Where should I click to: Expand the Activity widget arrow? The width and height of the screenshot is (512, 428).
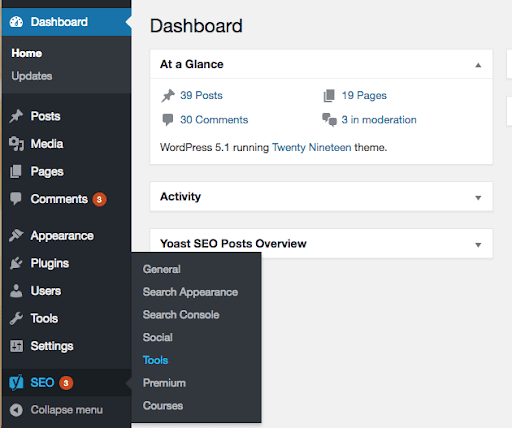click(478, 198)
